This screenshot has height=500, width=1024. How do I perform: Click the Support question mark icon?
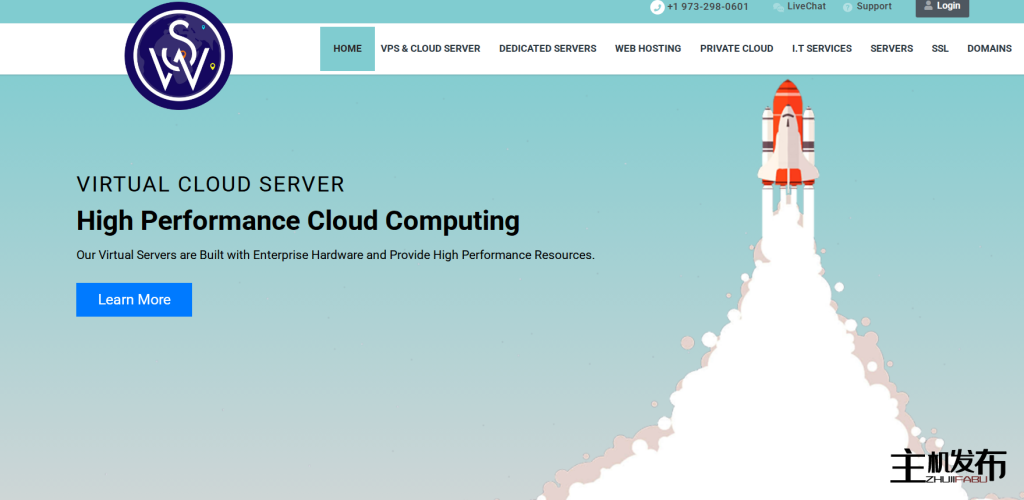pyautogui.click(x=848, y=7)
